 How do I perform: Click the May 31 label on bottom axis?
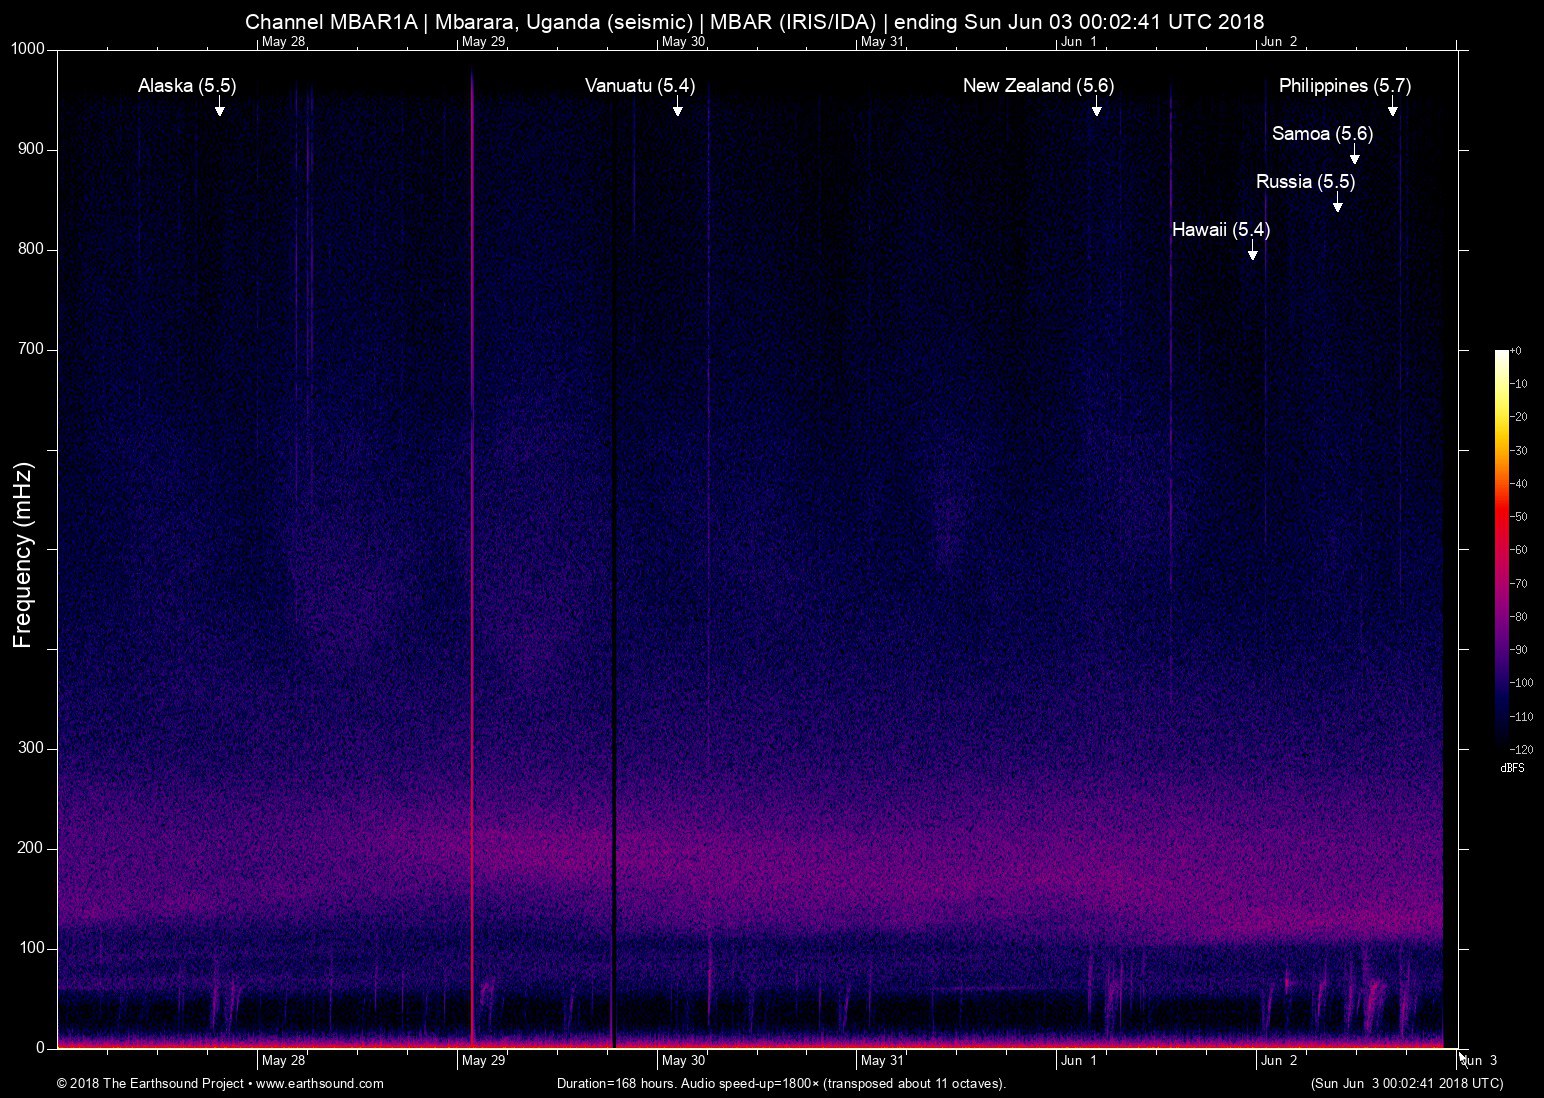(x=882, y=1061)
